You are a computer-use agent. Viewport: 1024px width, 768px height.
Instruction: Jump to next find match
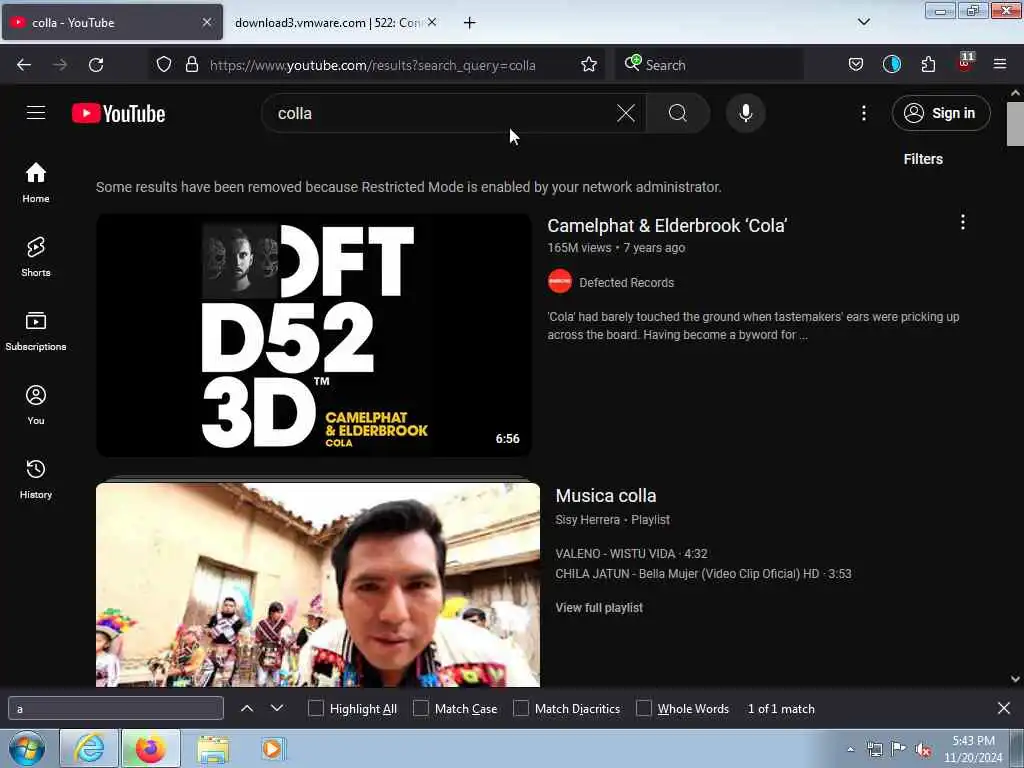277,708
